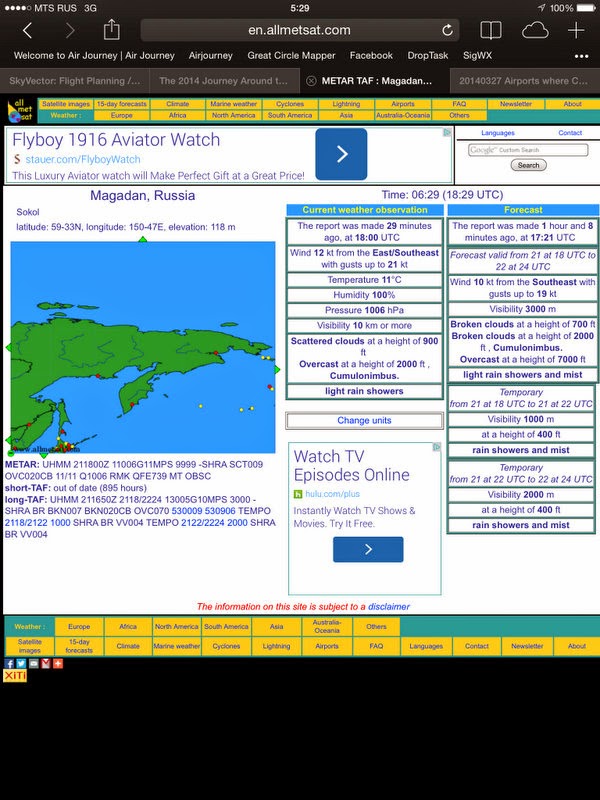
Task: Click the 530009 link in long-TAF
Action: click(187, 511)
